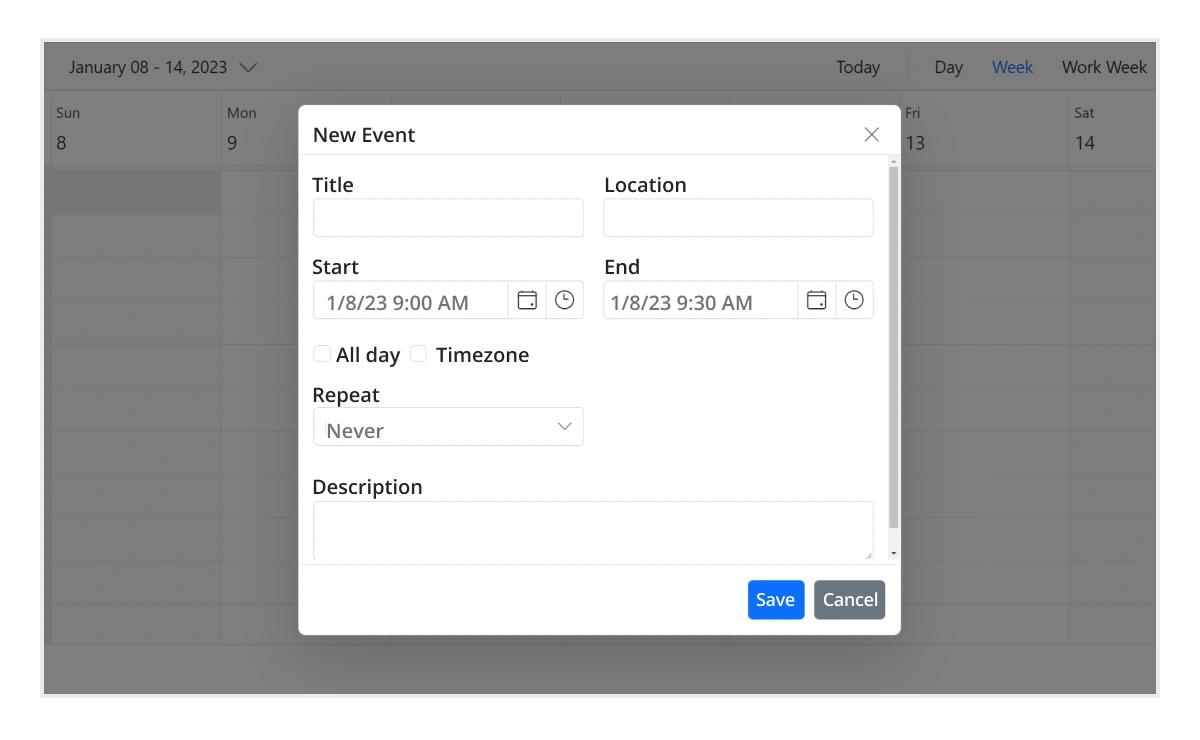
Task: Enable the Timezone checkbox
Action: click(x=418, y=353)
